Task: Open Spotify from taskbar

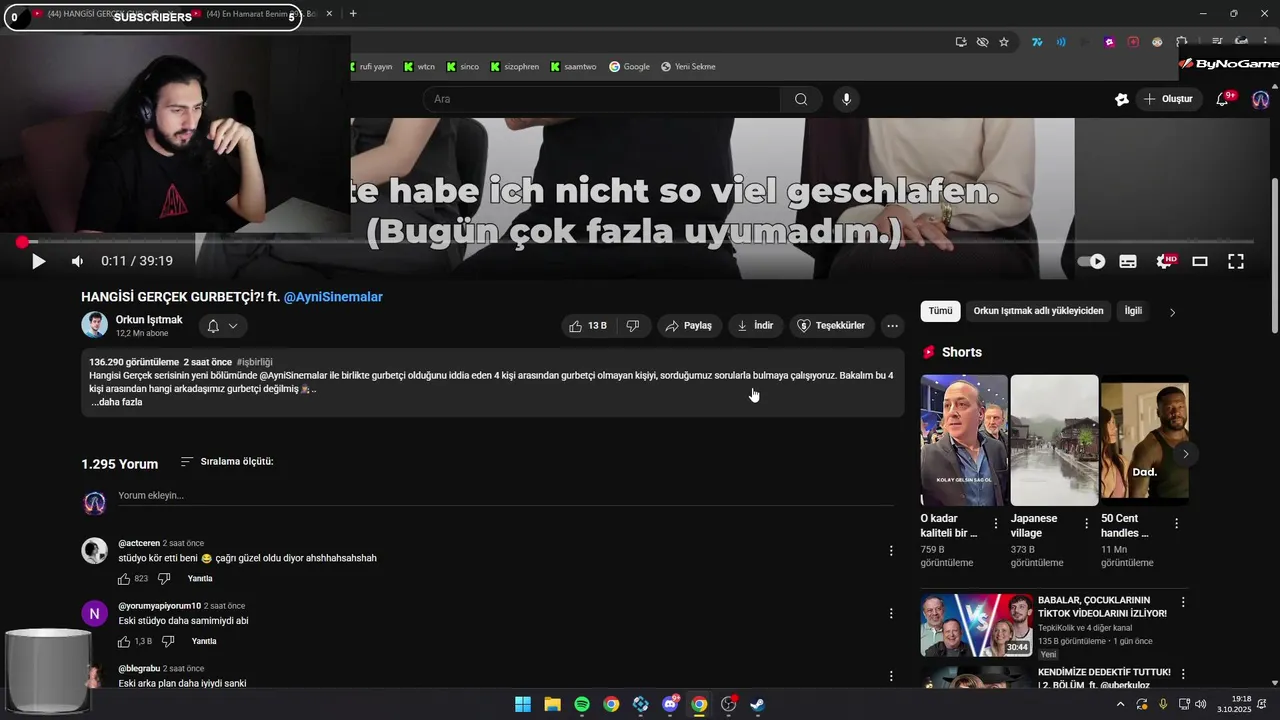Action: pyautogui.click(x=582, y=705)
